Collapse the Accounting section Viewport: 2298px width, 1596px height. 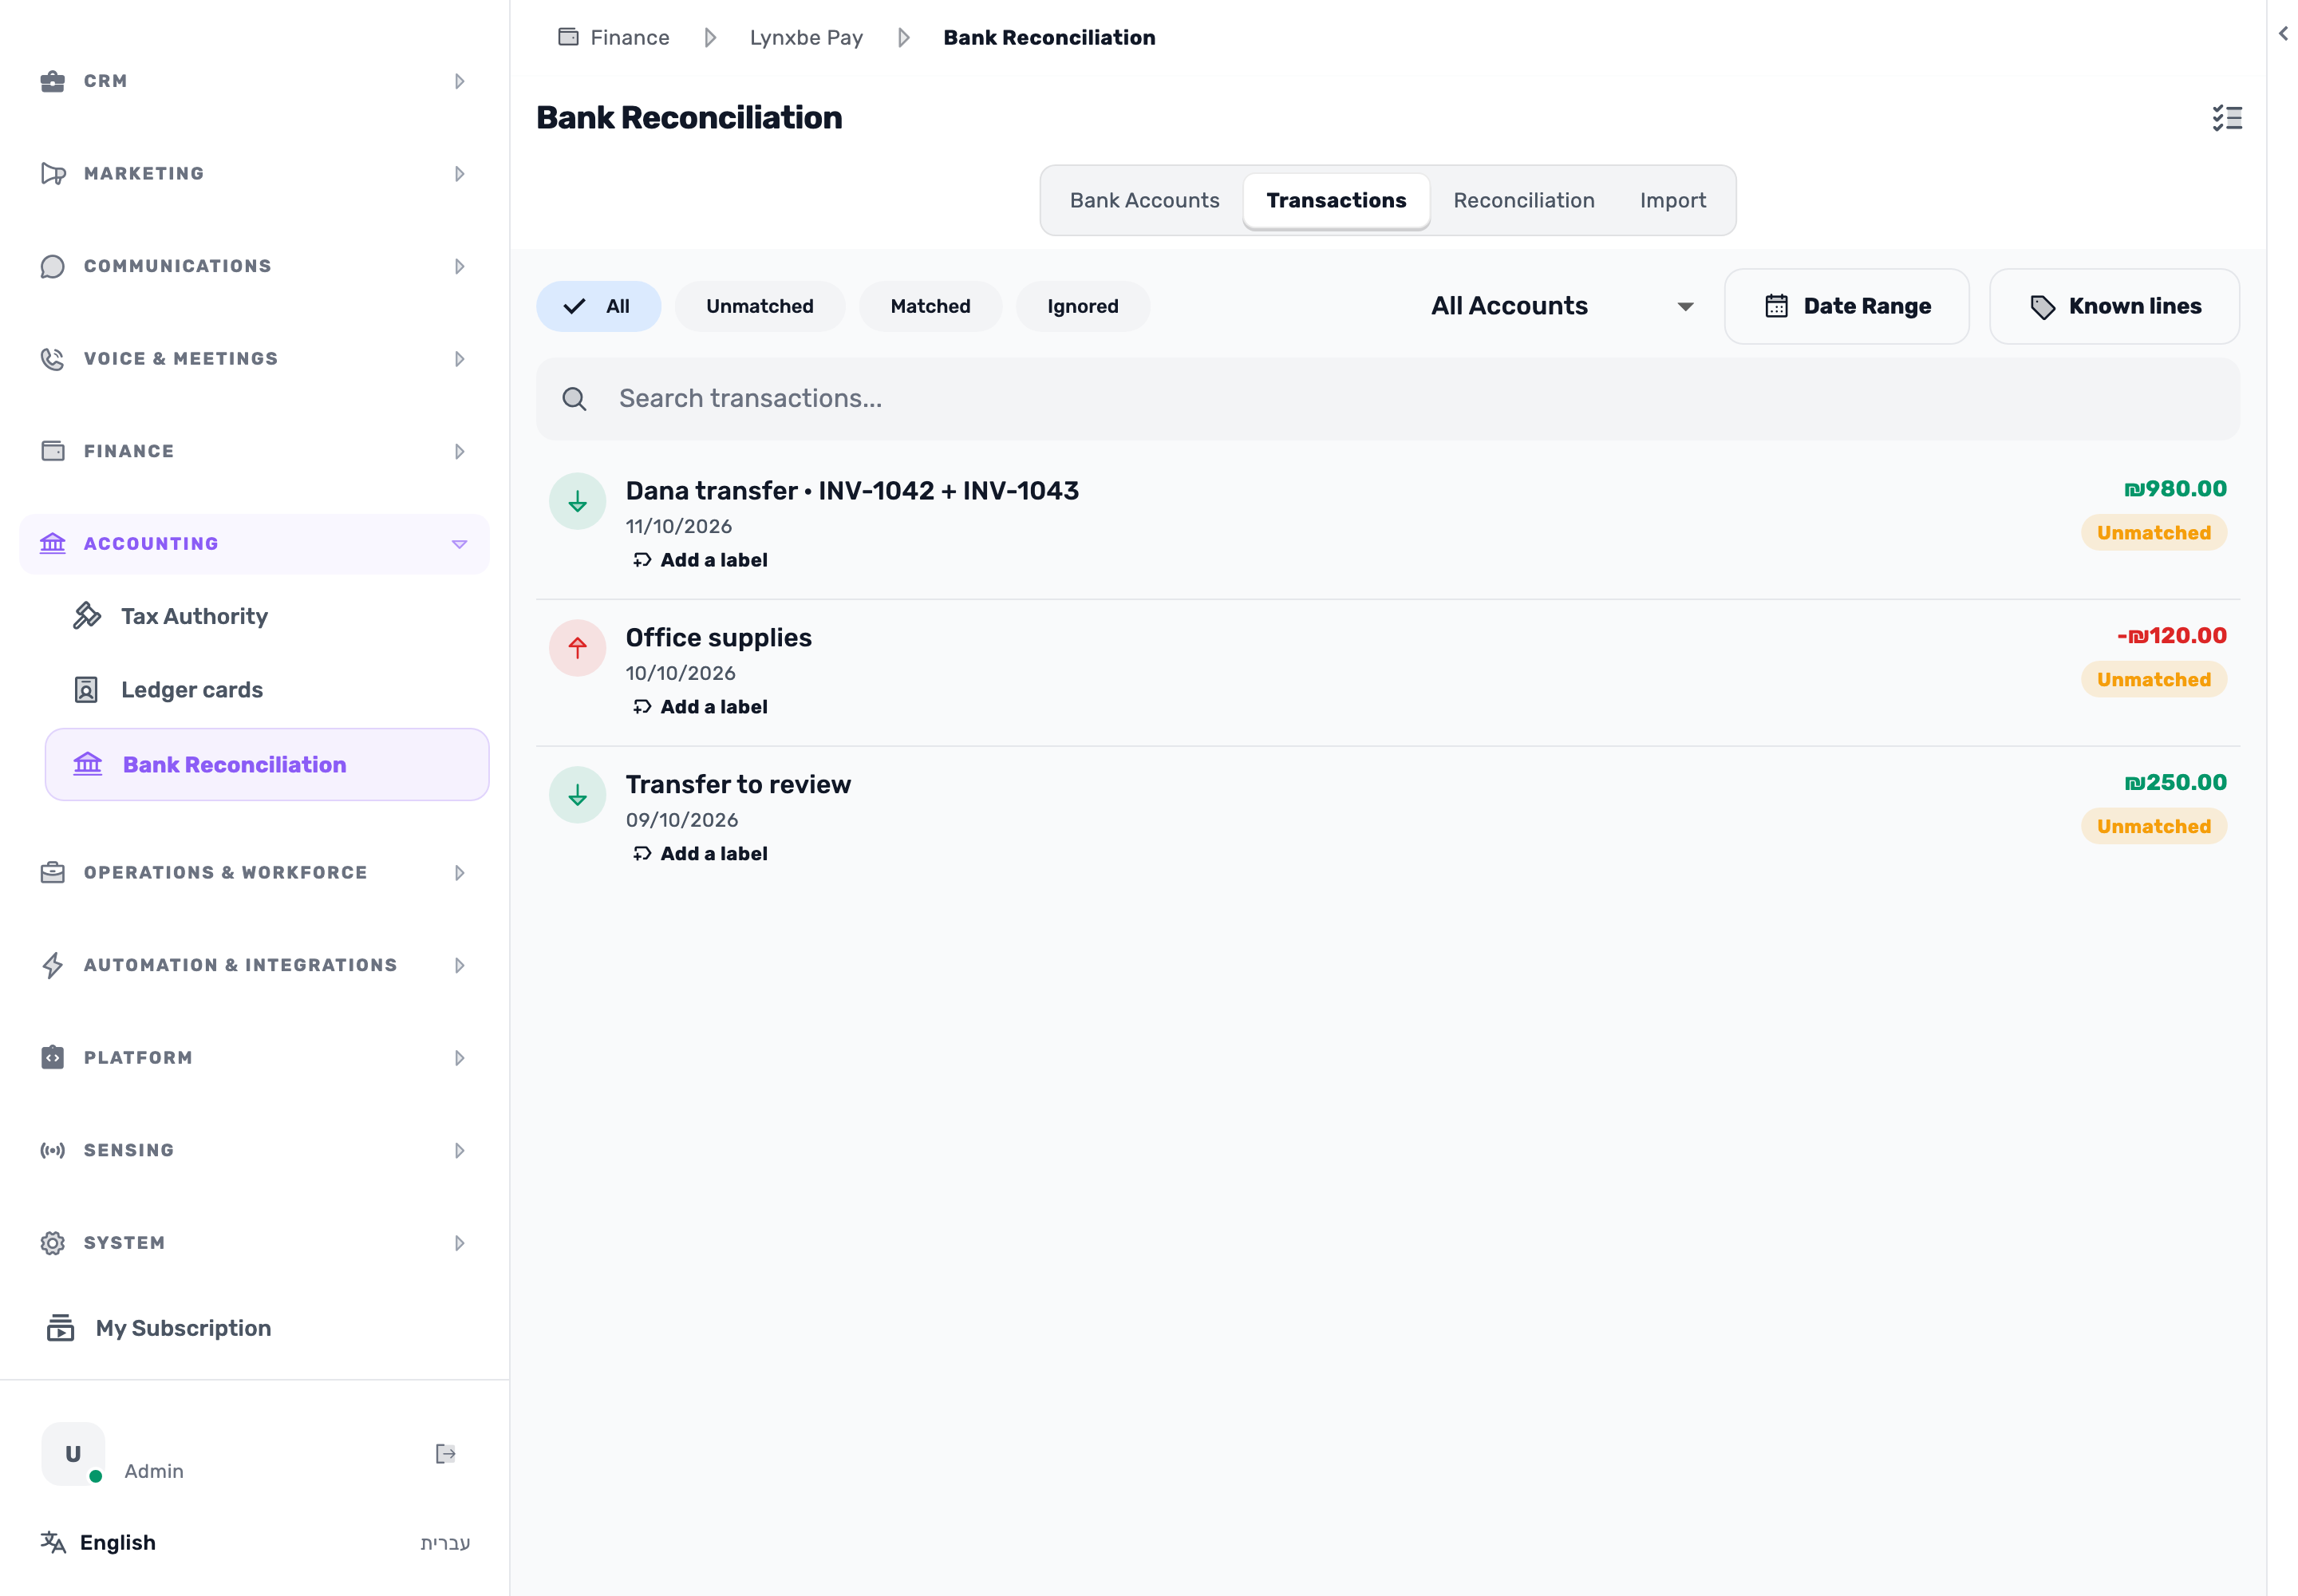(254, 544)
